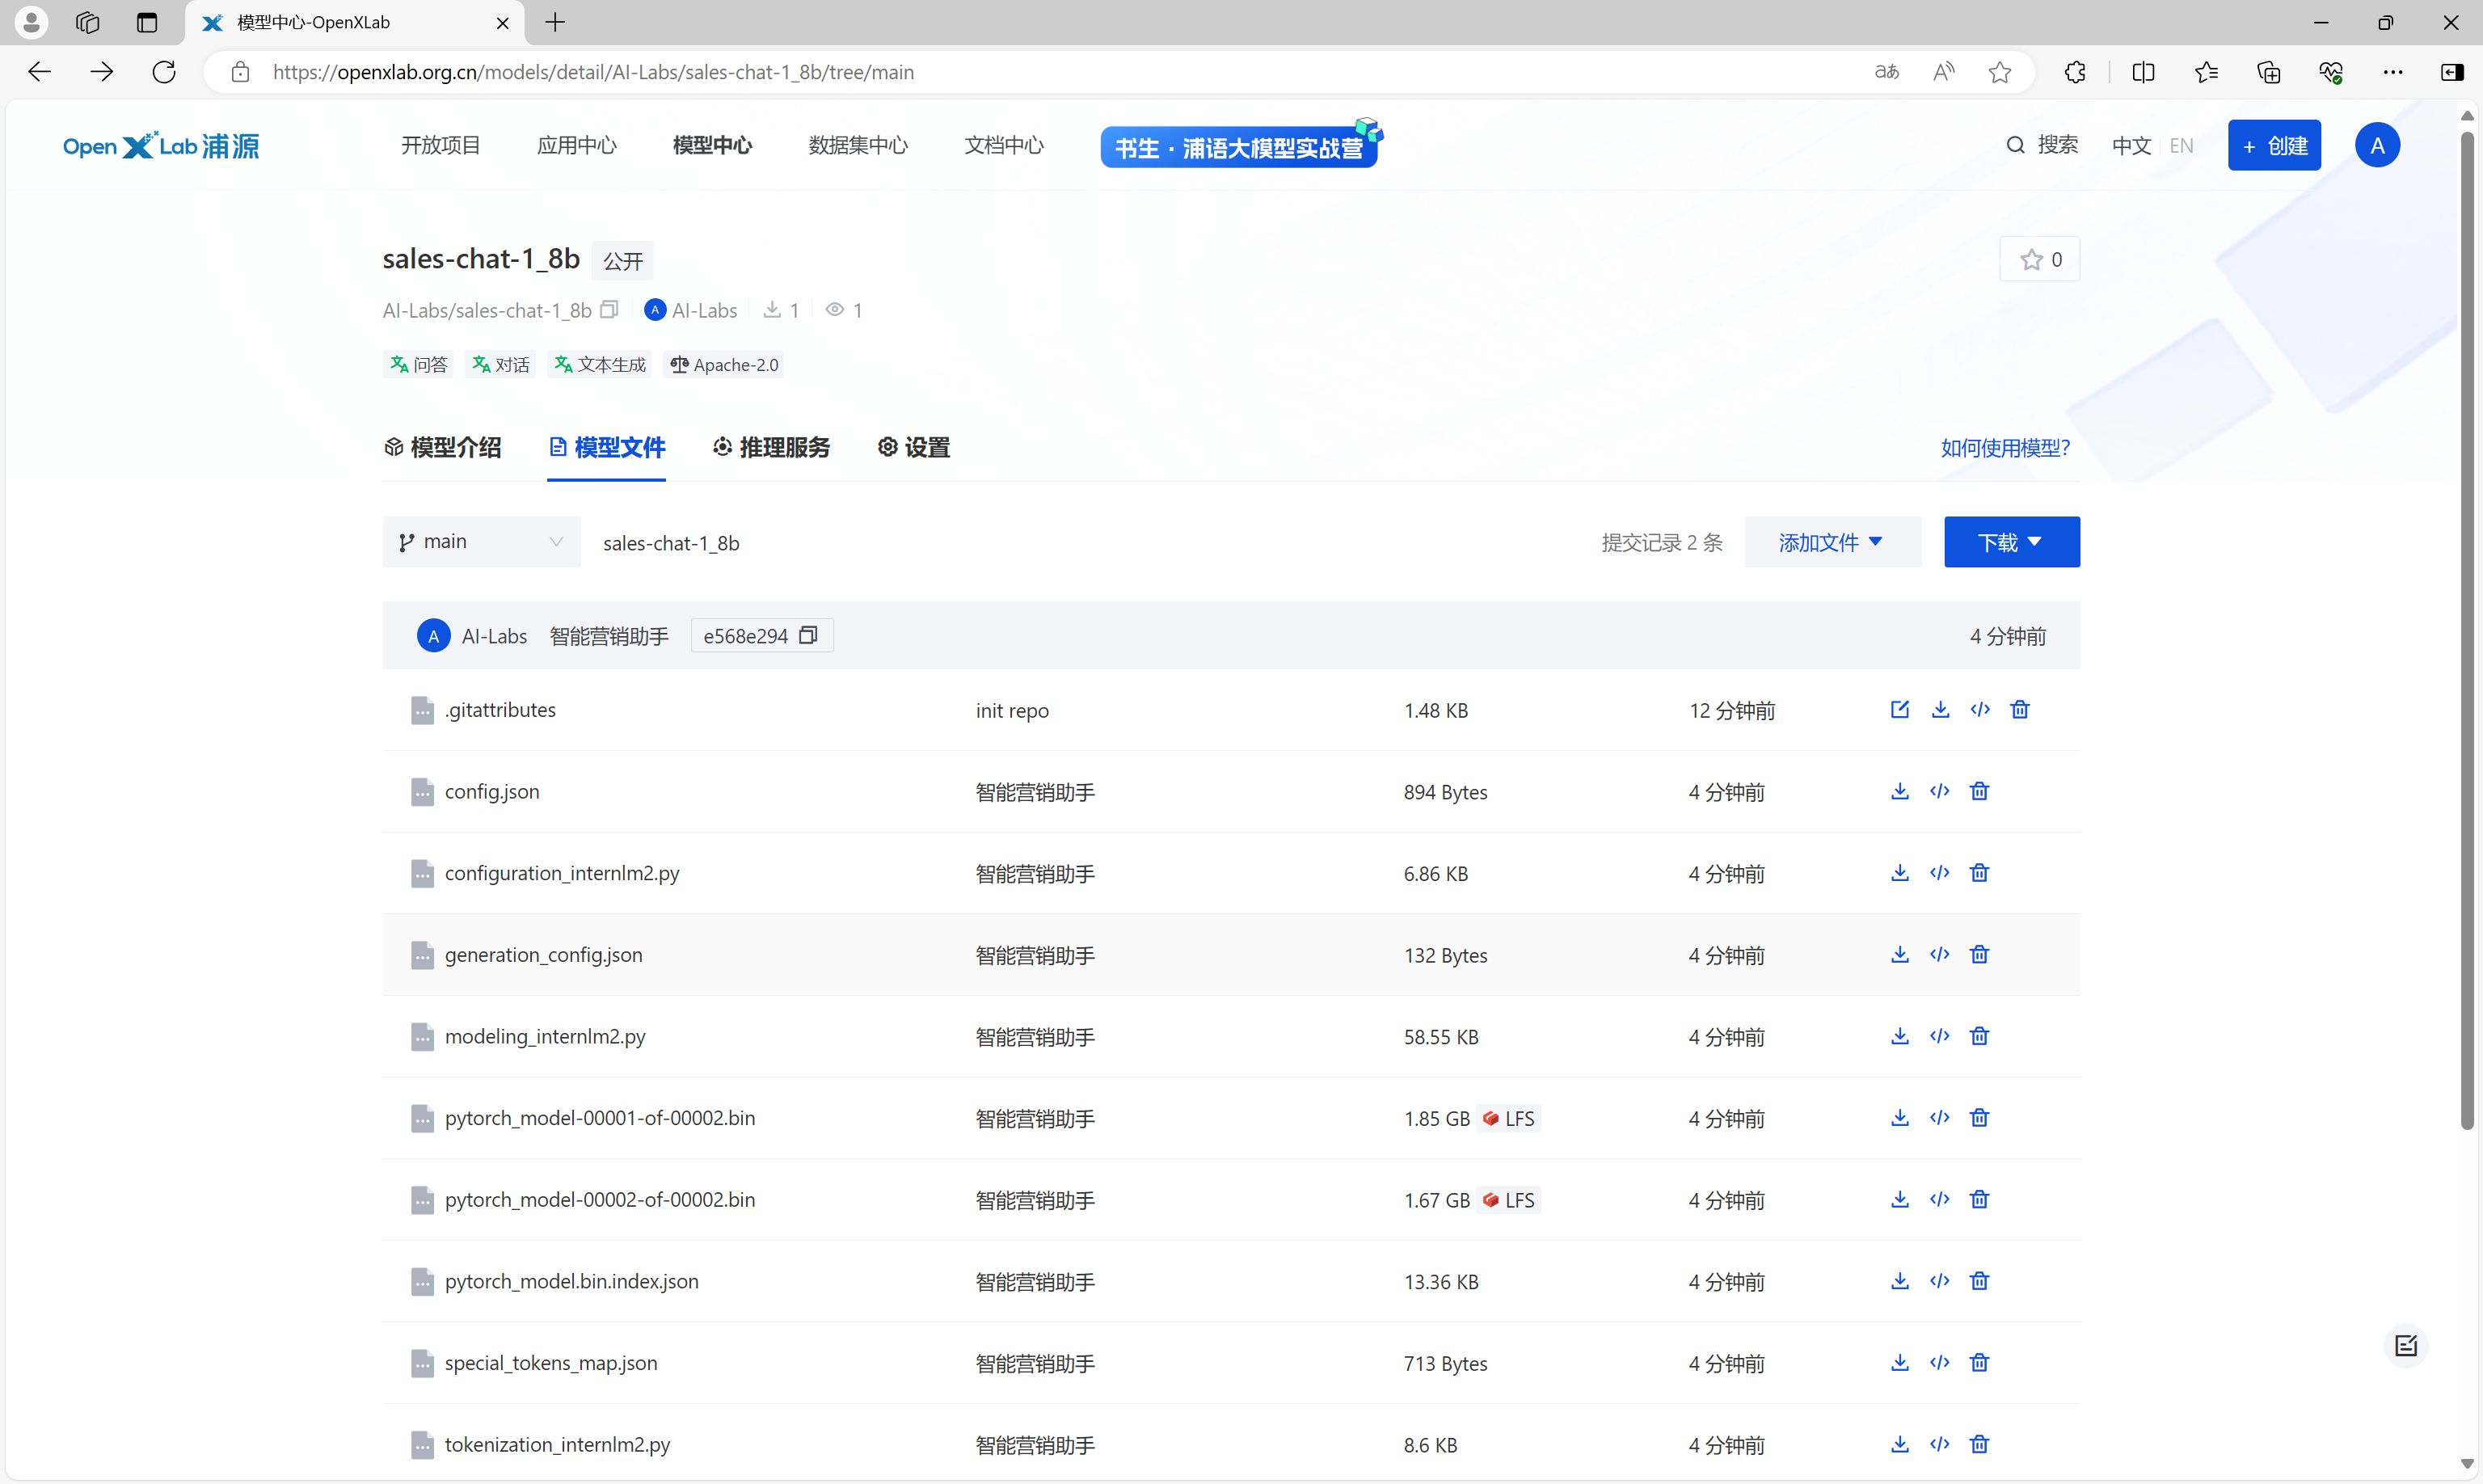This screenshot has height=1484, width=2483.
Task: Open the user avatar A menu
Action: tap(2377, 146)
